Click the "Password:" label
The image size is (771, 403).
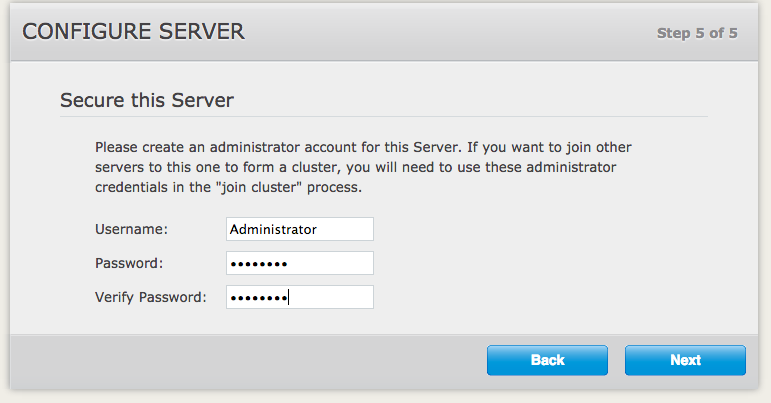(x=129, y=263)
